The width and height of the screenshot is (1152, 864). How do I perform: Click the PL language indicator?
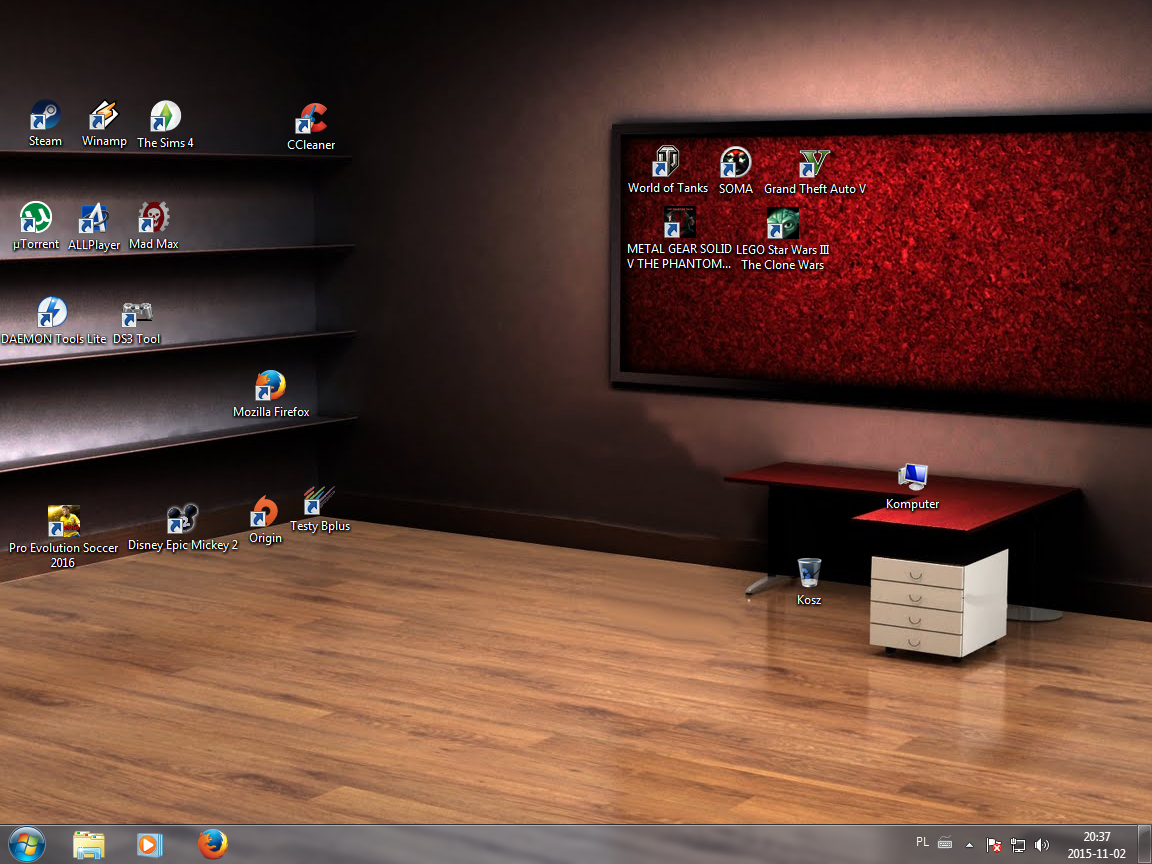[x=922, y=843]
